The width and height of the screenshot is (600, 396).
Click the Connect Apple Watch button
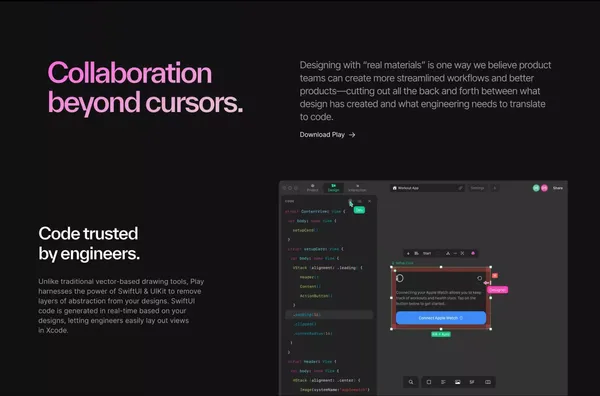coord(441,318)
